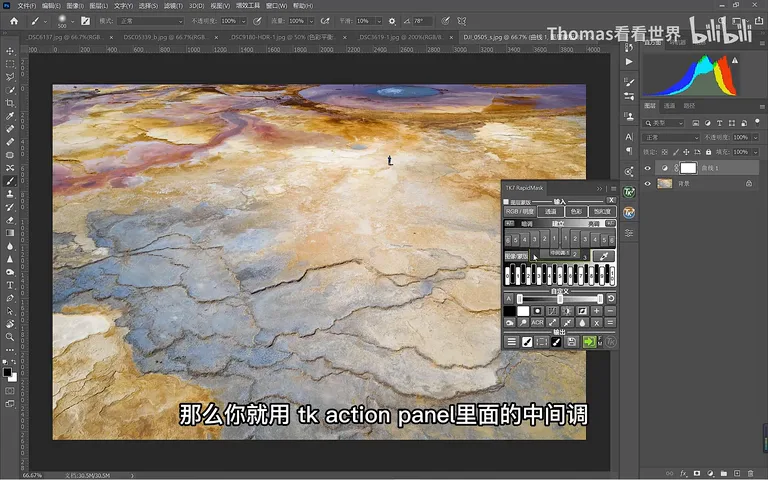
Task: Select the Clone Stamp tool
Action: [10, 194]
